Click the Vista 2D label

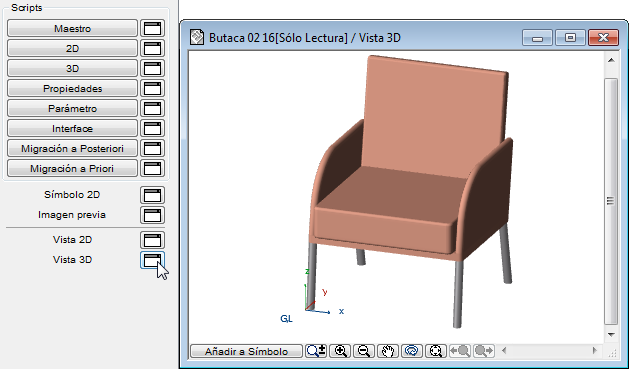73,239
